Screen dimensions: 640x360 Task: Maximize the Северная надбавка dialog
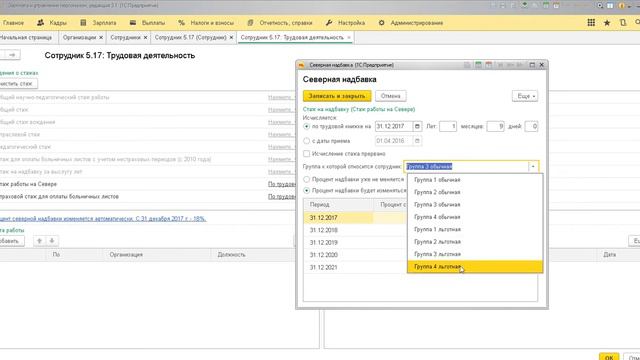(x=532, y=65)
